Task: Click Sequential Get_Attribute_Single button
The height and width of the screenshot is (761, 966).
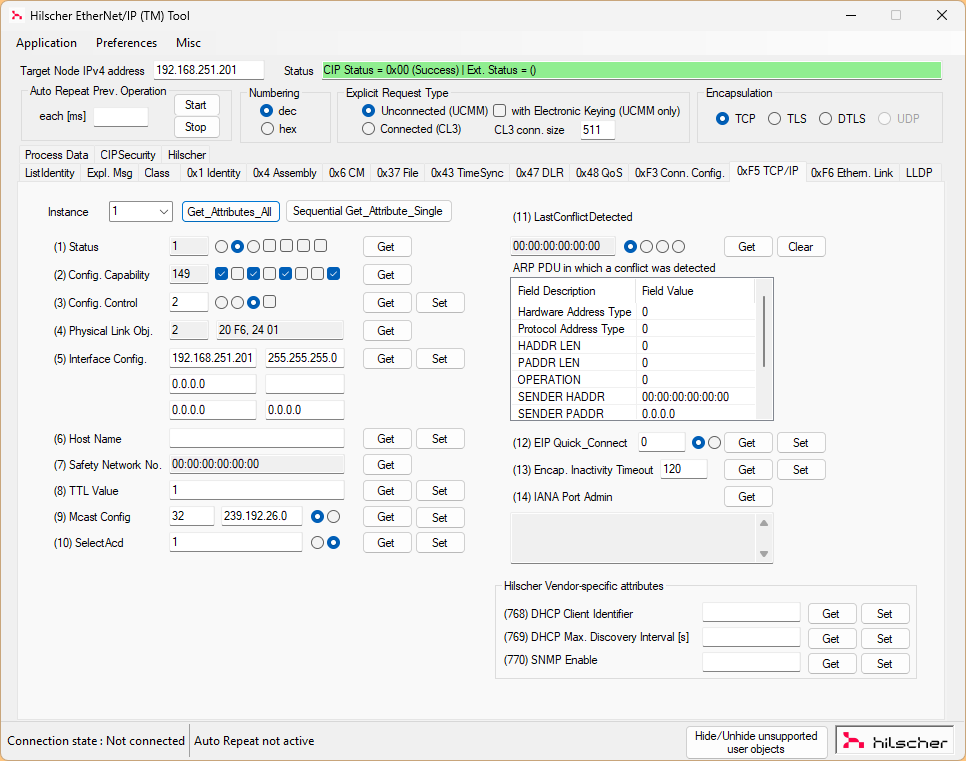Action: pos(368,211)
